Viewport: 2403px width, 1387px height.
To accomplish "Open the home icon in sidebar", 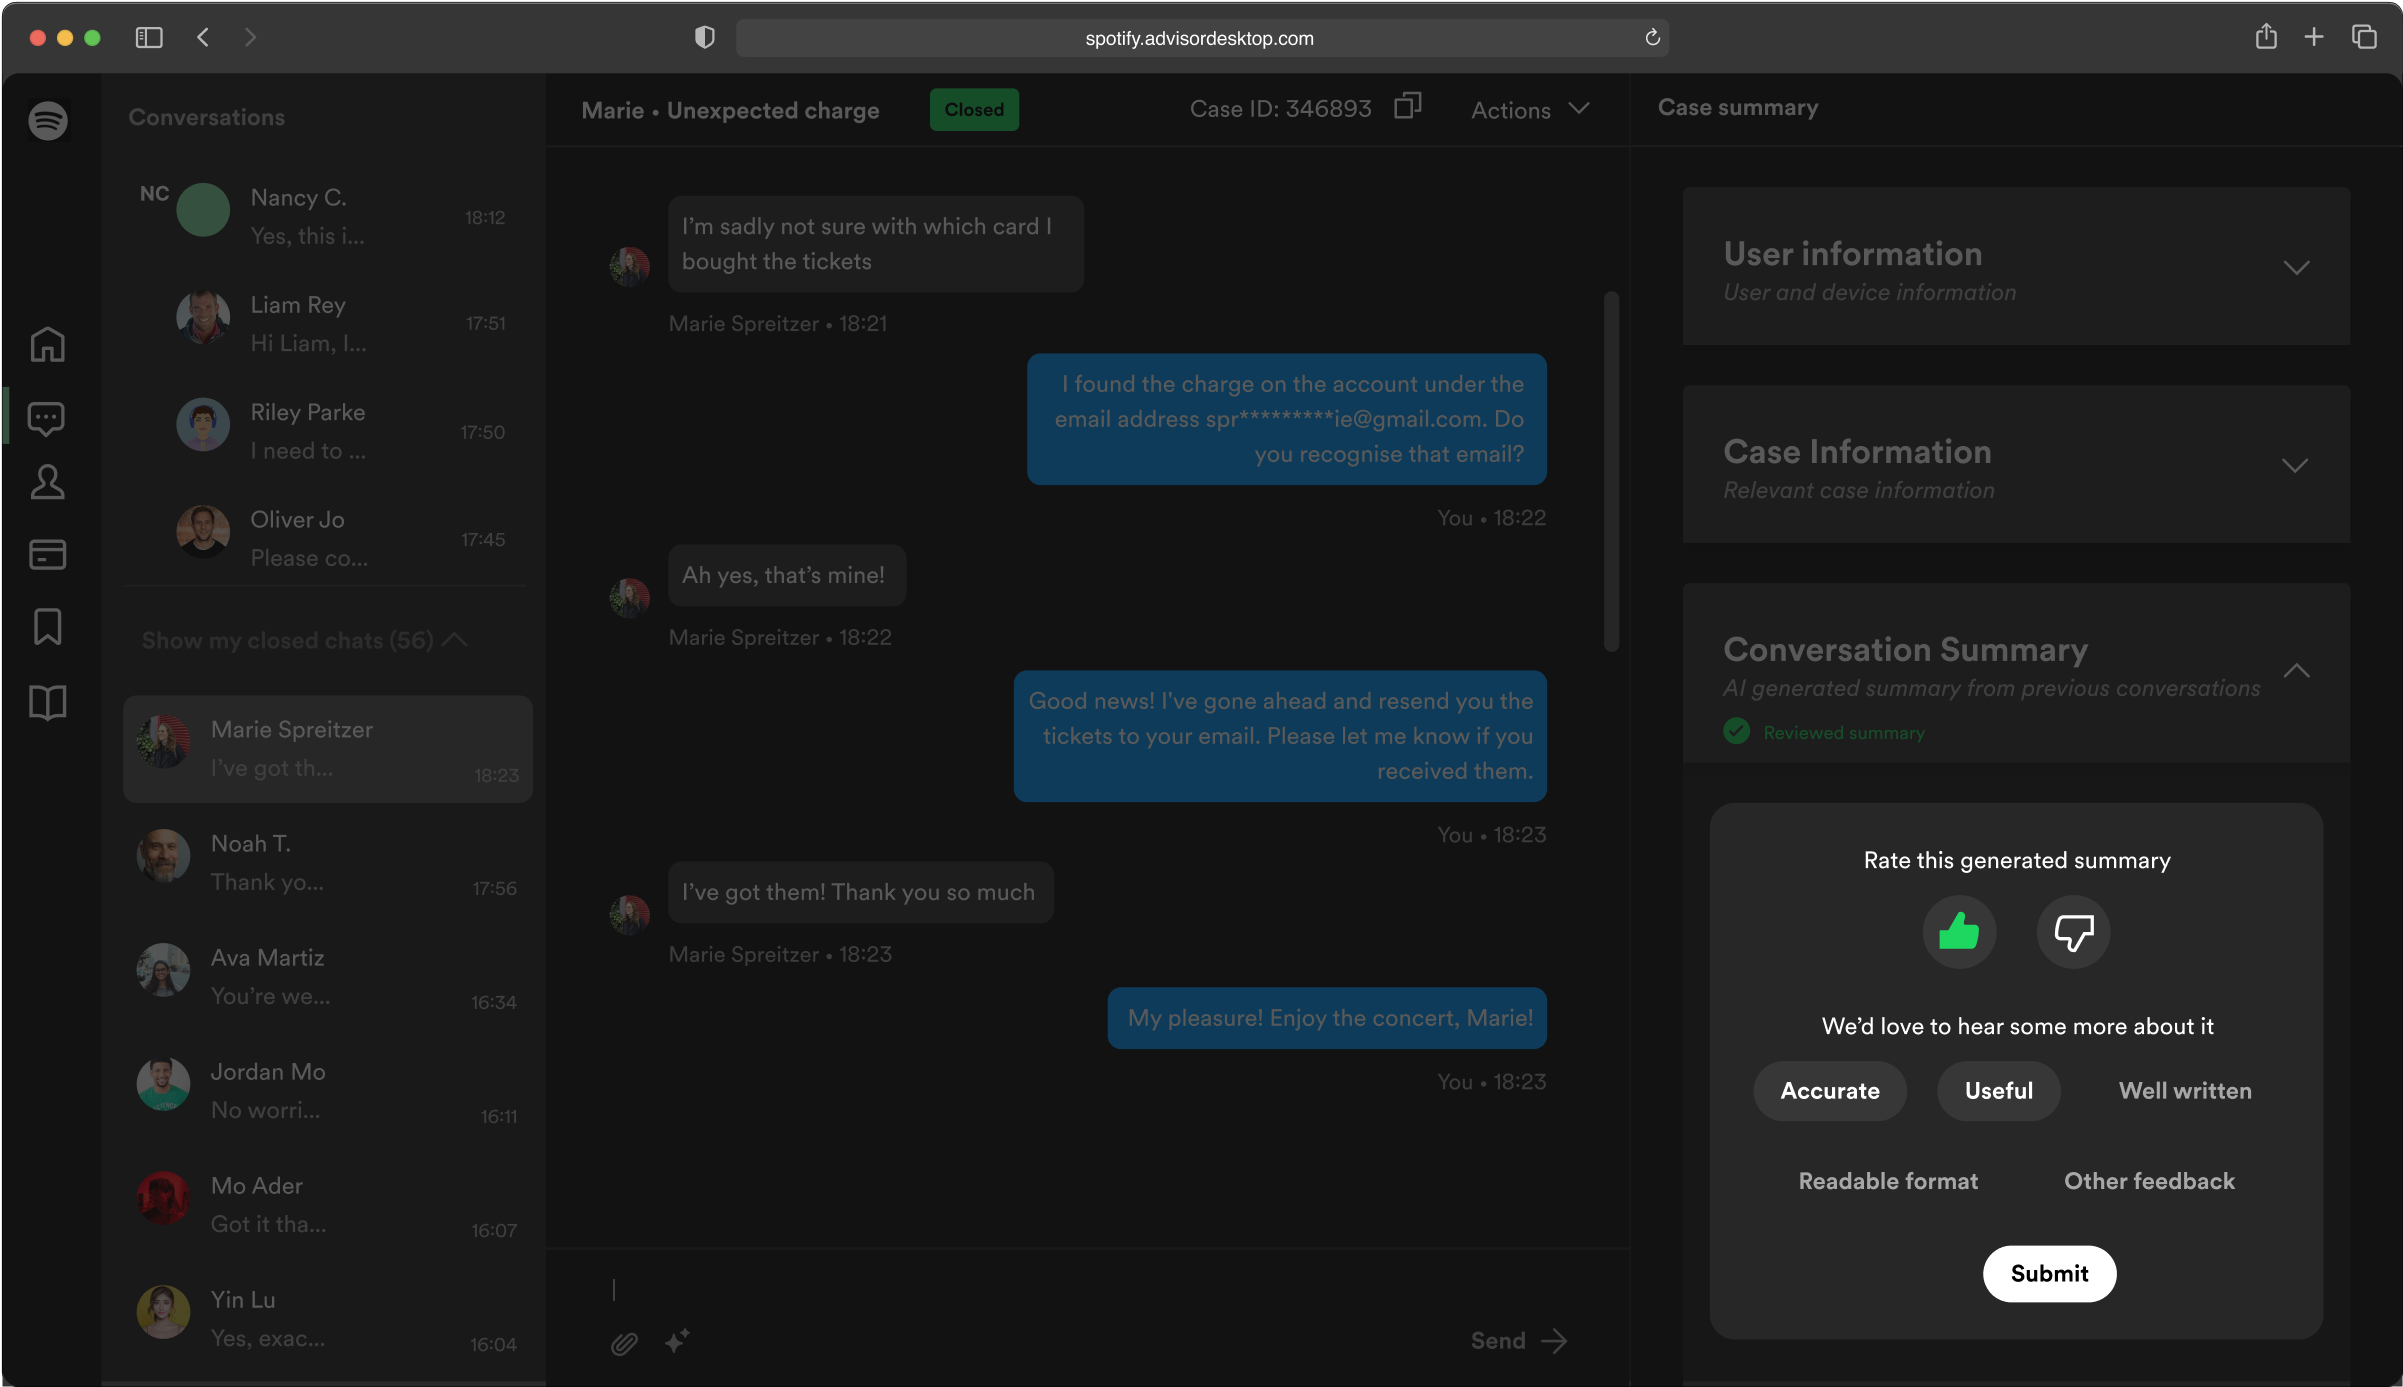I will click(x=47, y=345).
